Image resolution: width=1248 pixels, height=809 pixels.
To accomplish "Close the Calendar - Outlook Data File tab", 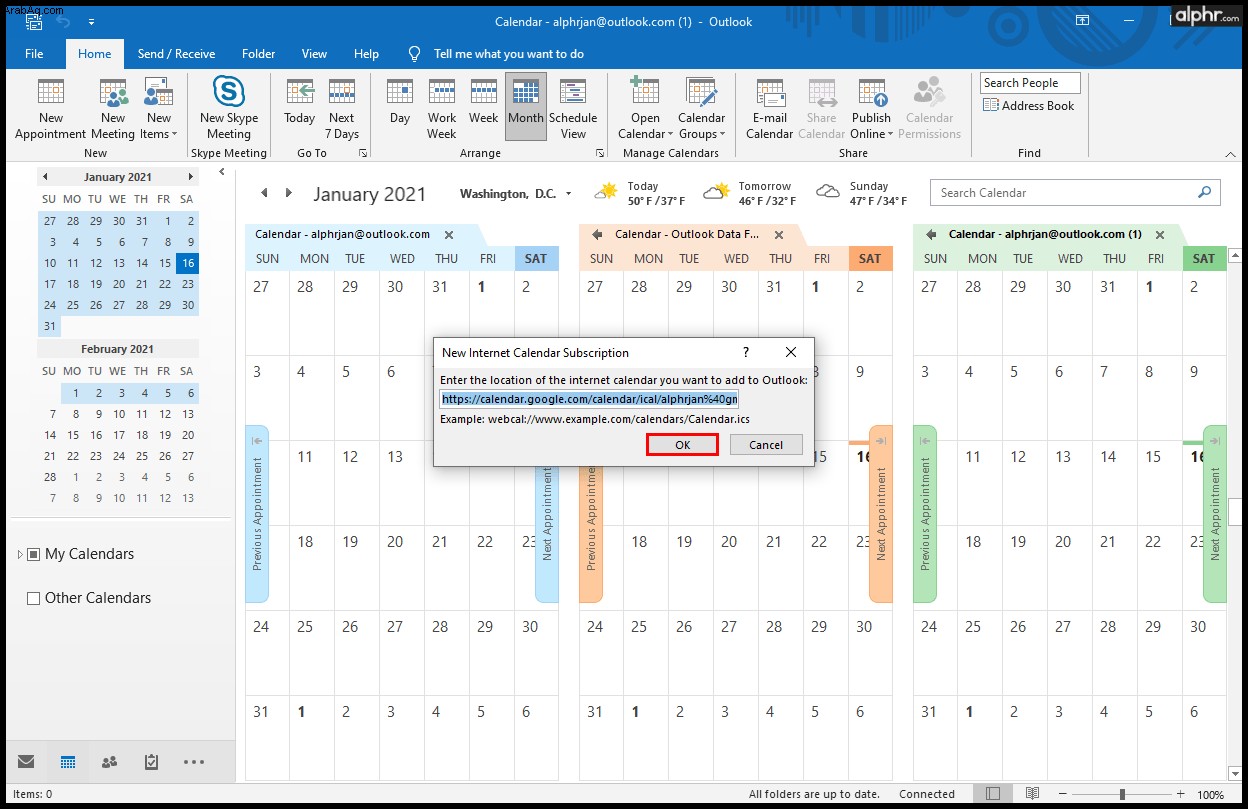I will point(779,235).
